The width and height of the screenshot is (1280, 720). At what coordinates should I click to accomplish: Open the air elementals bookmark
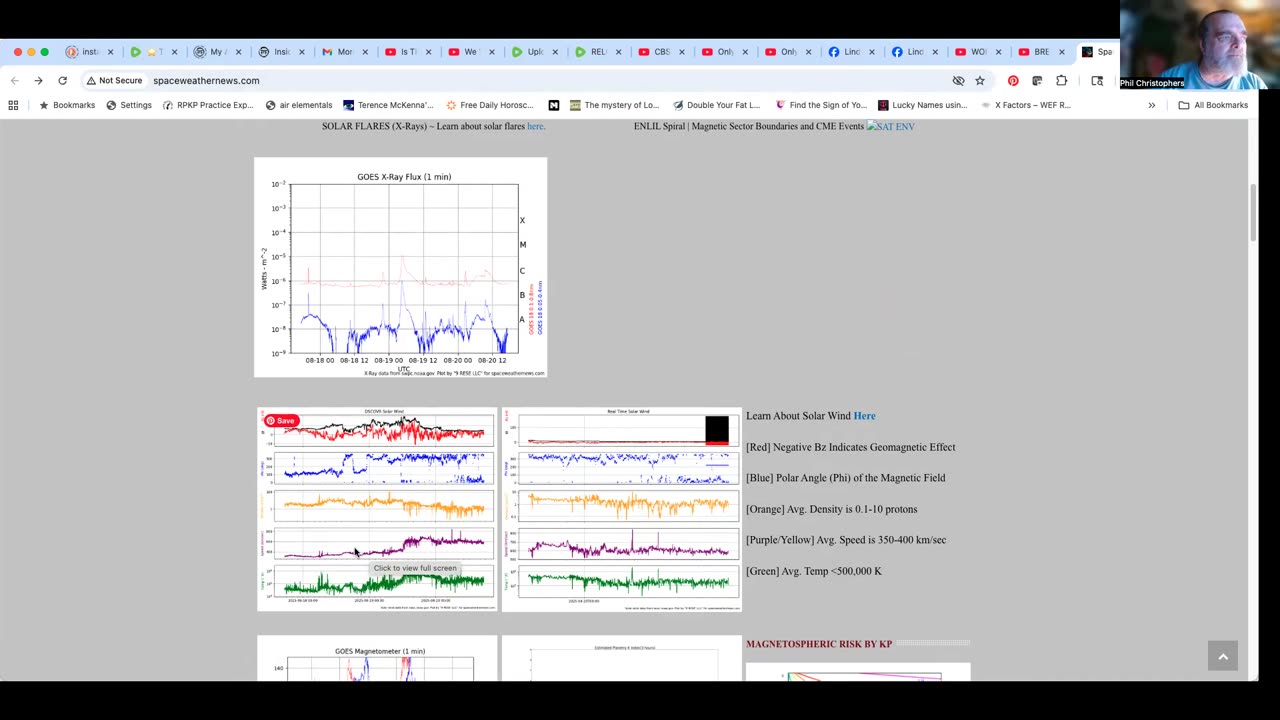[299, 105]
